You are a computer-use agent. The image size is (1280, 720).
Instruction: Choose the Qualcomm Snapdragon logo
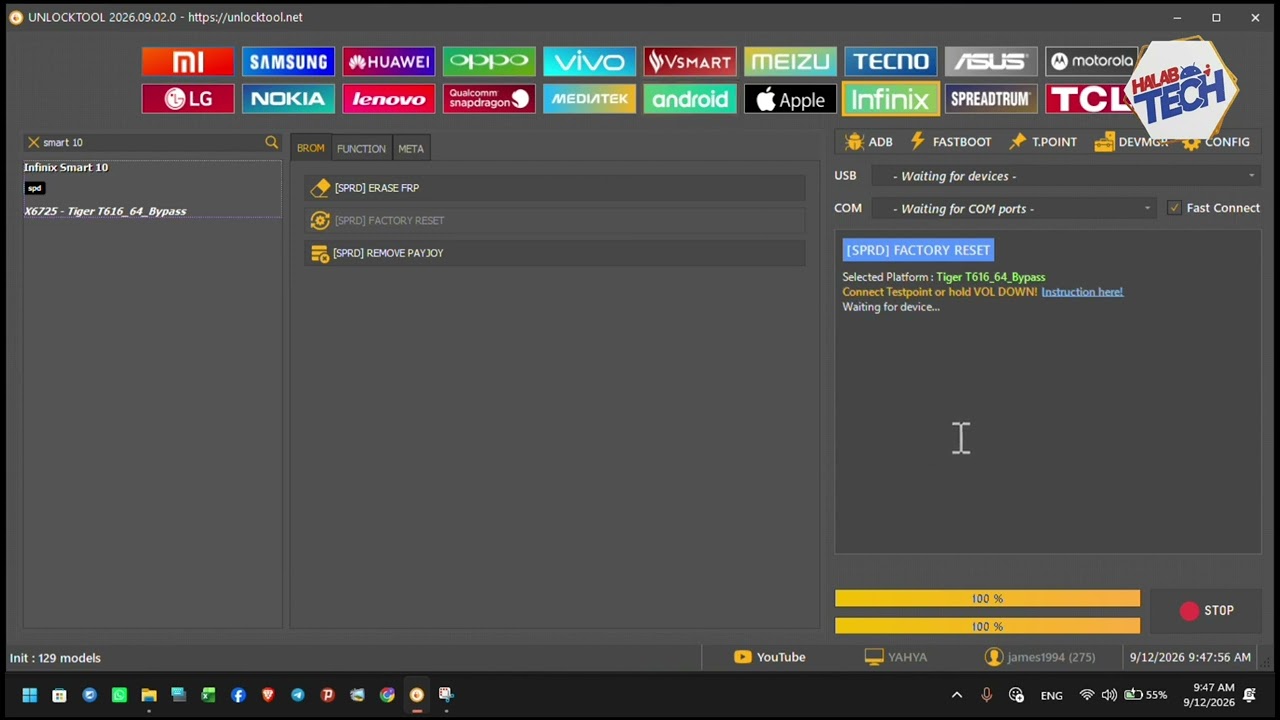click(x=489, y=99)
